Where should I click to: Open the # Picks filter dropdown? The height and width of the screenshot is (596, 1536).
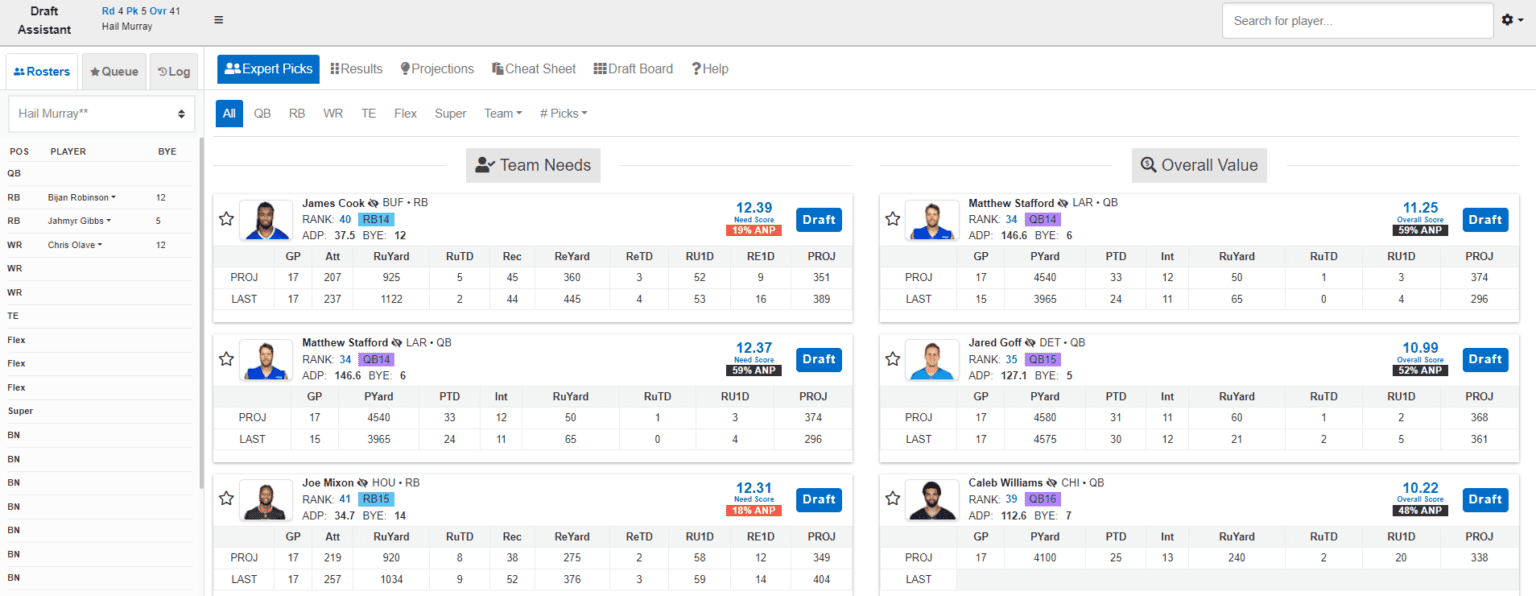[563, 113]
